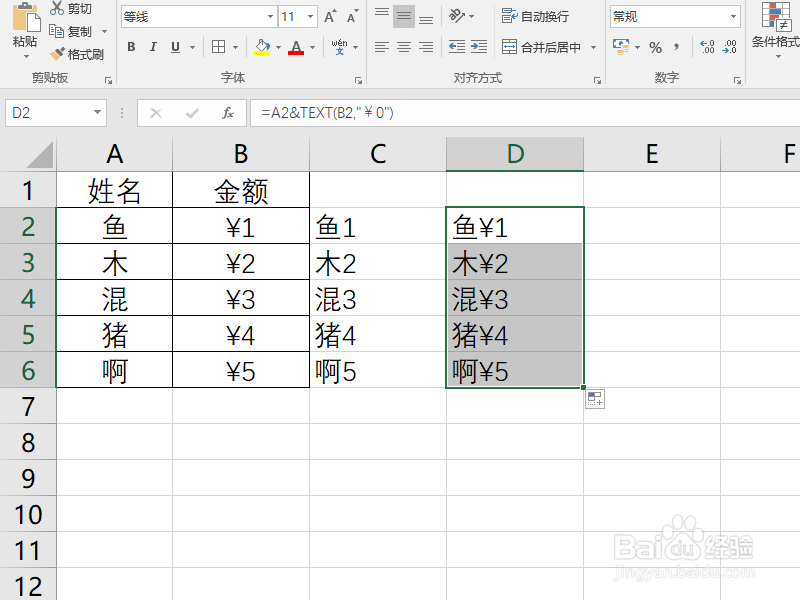
Task: Select cell C3 containing 木2
Action: pyautogui.click(x=378, y=262)
